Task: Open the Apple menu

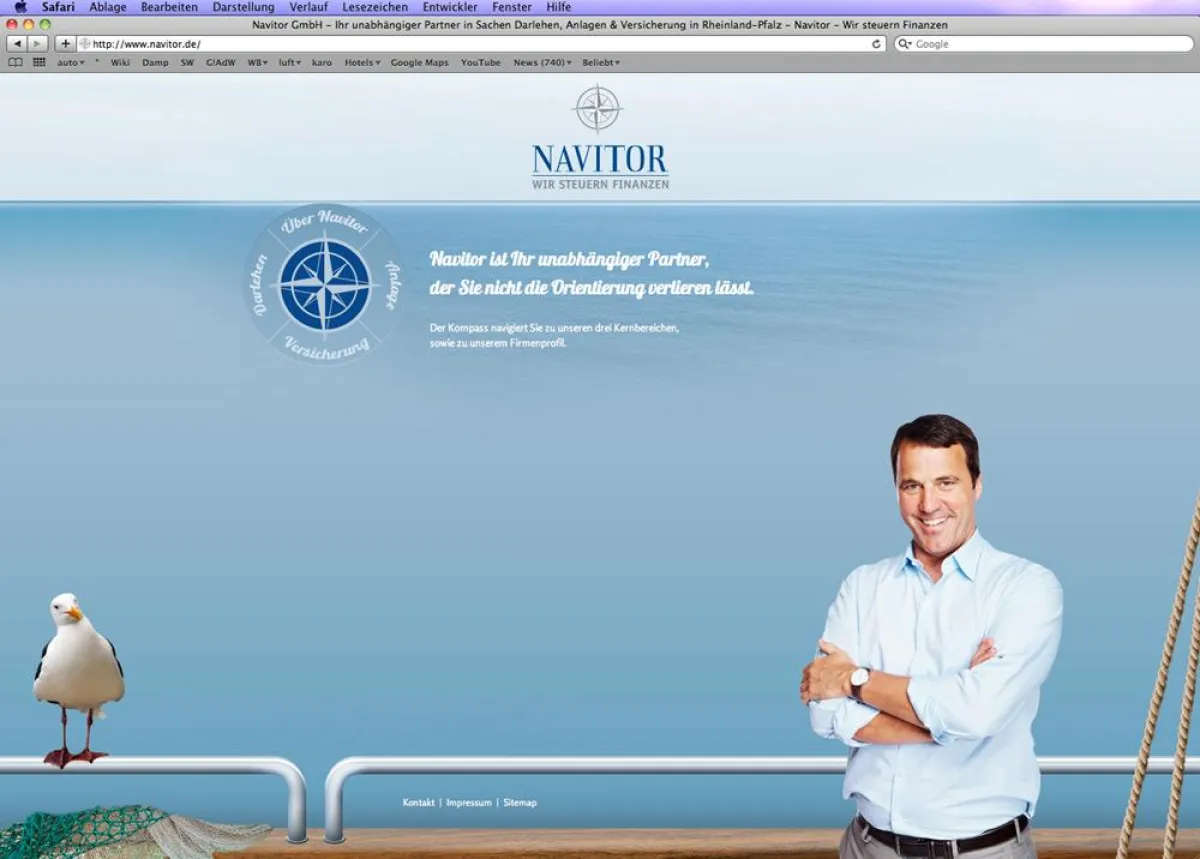Action: pos(20,7)
